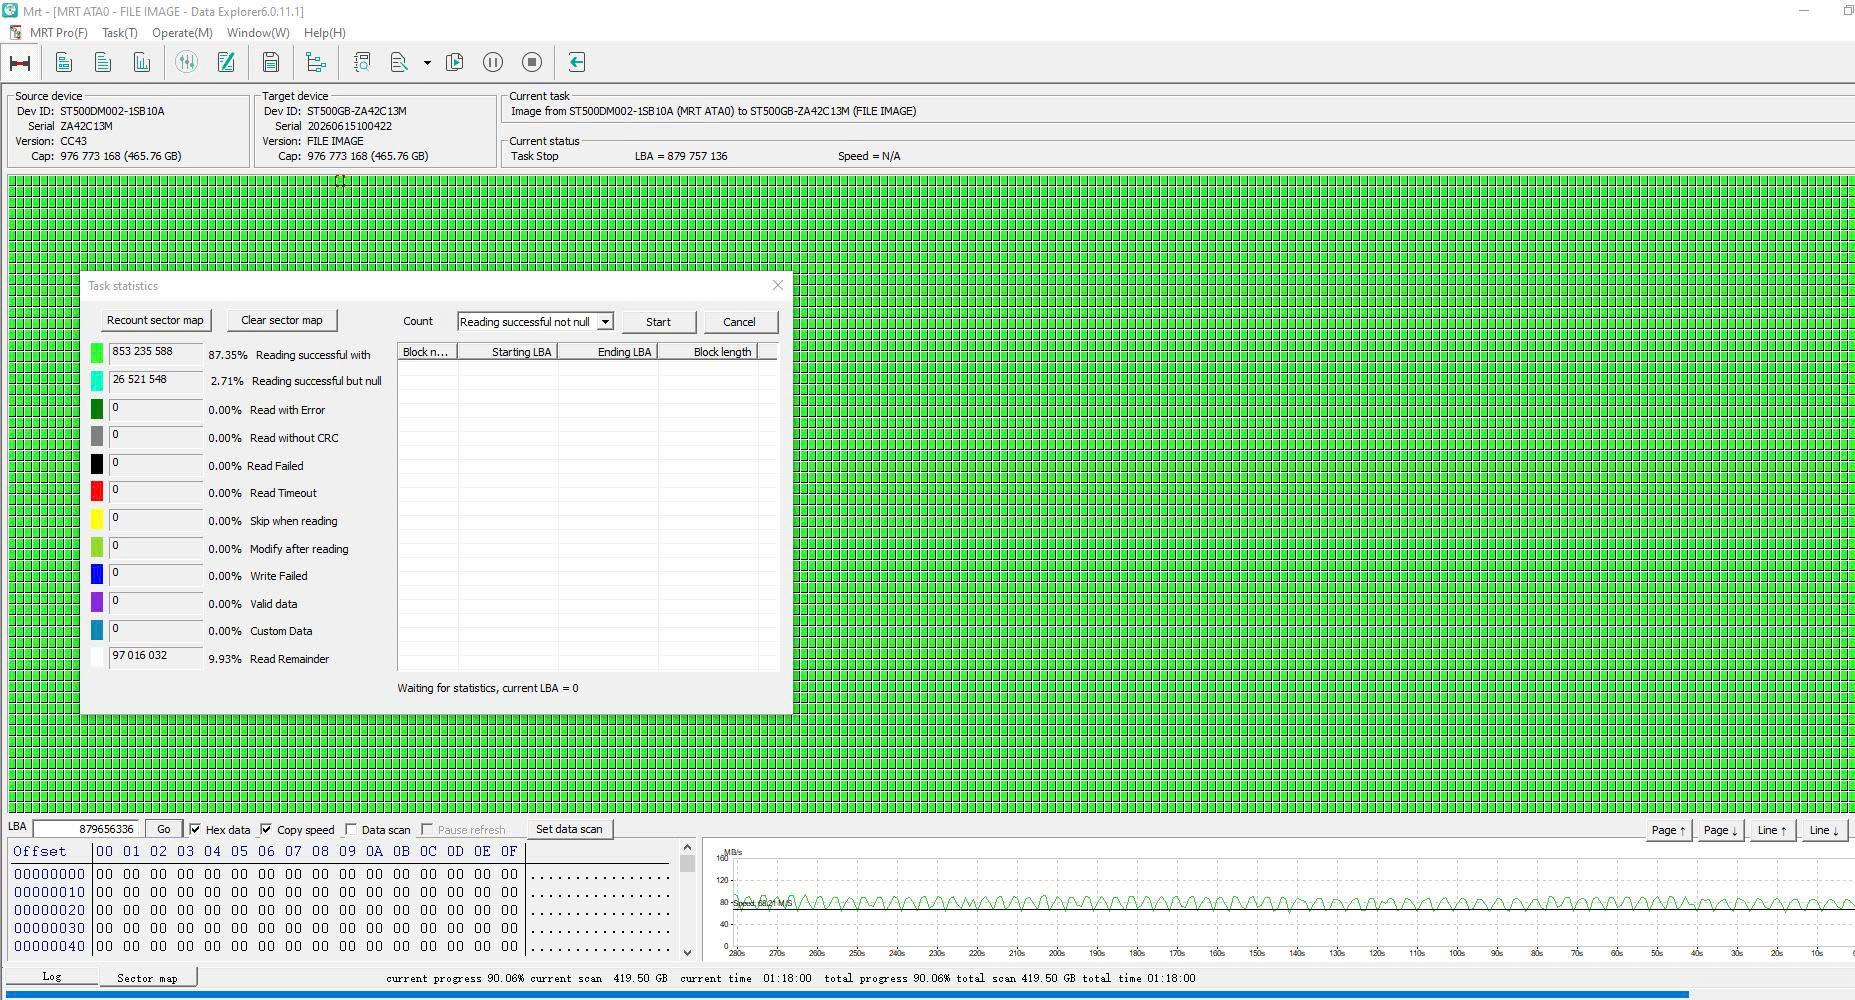Open the Count combo box dropdown

pos(605,322)
